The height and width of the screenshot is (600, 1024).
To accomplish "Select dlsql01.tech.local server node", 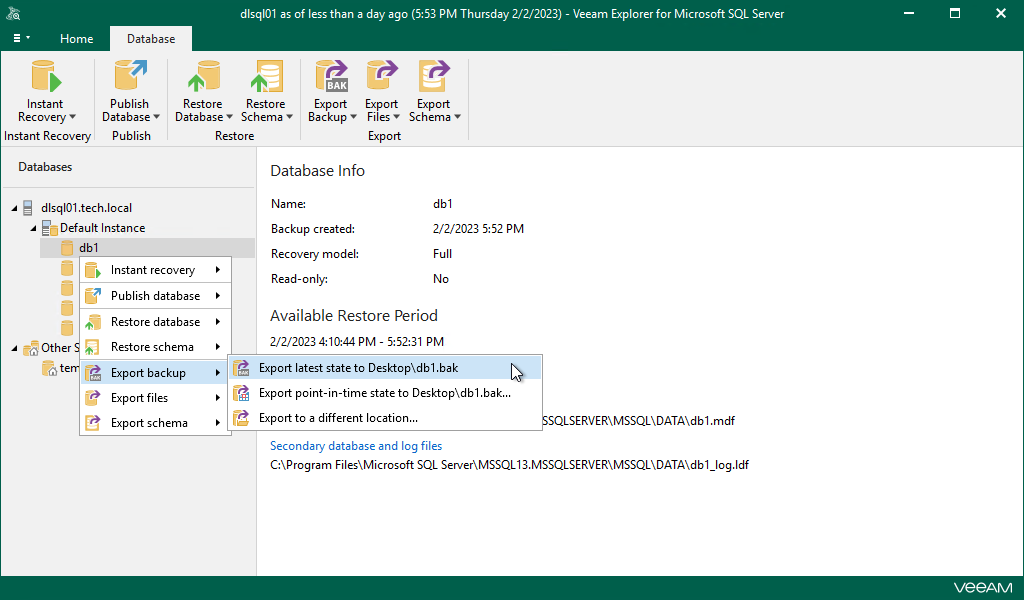I will 86,208.
